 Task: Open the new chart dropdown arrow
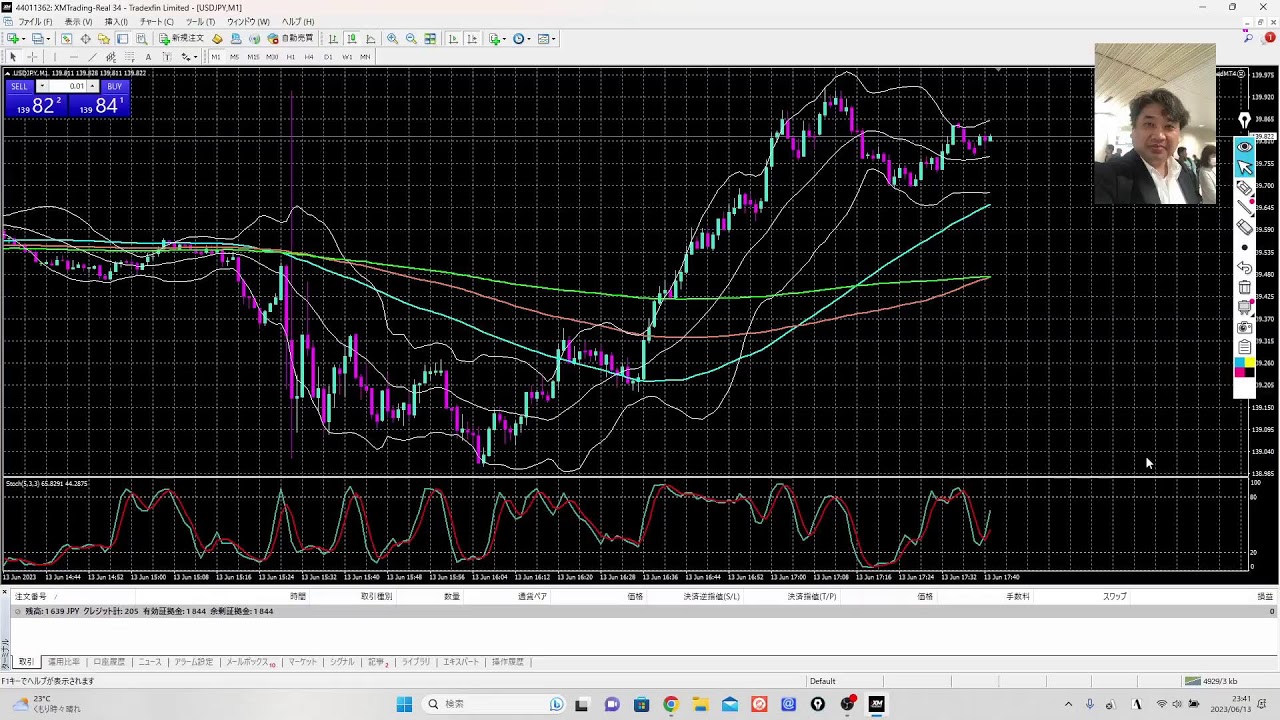[24, 39]
